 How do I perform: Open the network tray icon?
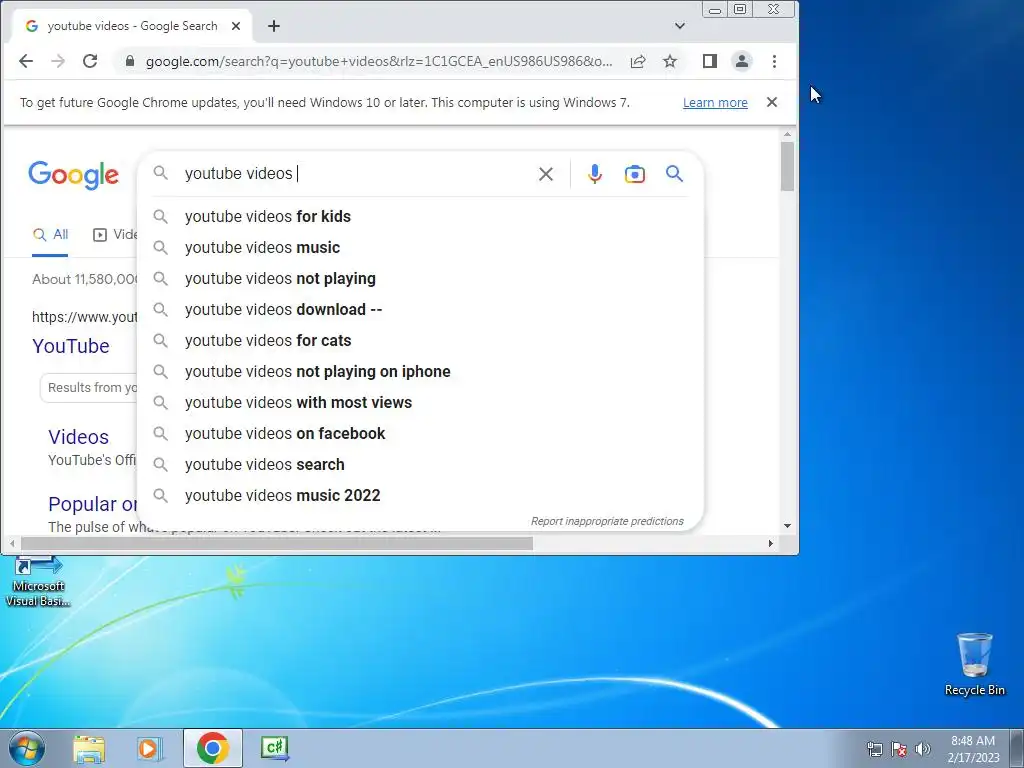(874, 749)
